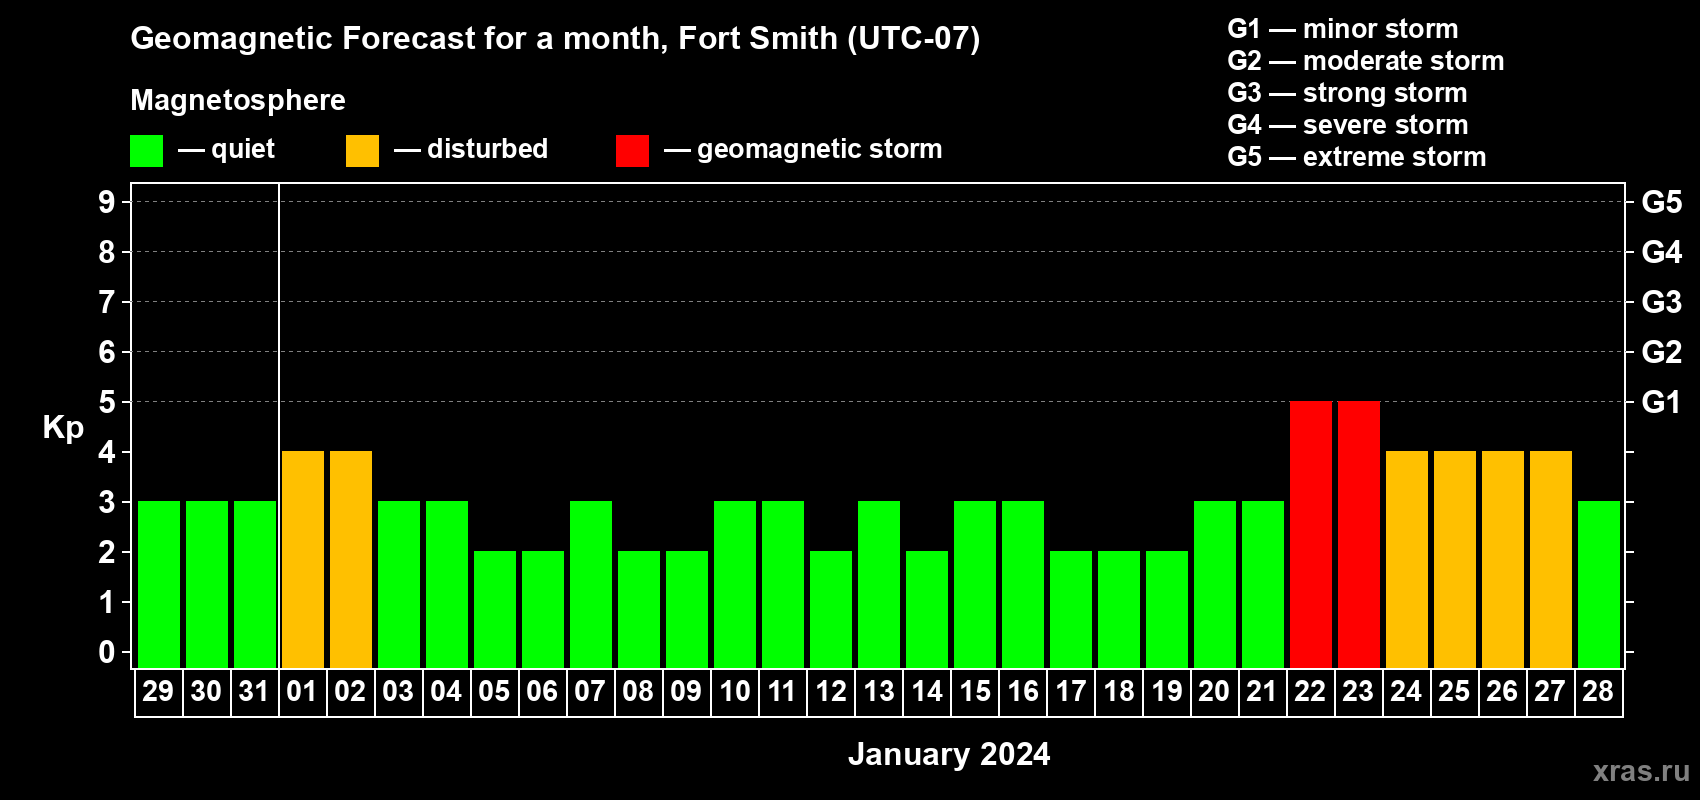Click the 'G3 — strong storm' legend entry
1700x800 pixels.
[x=1347, y=93]
